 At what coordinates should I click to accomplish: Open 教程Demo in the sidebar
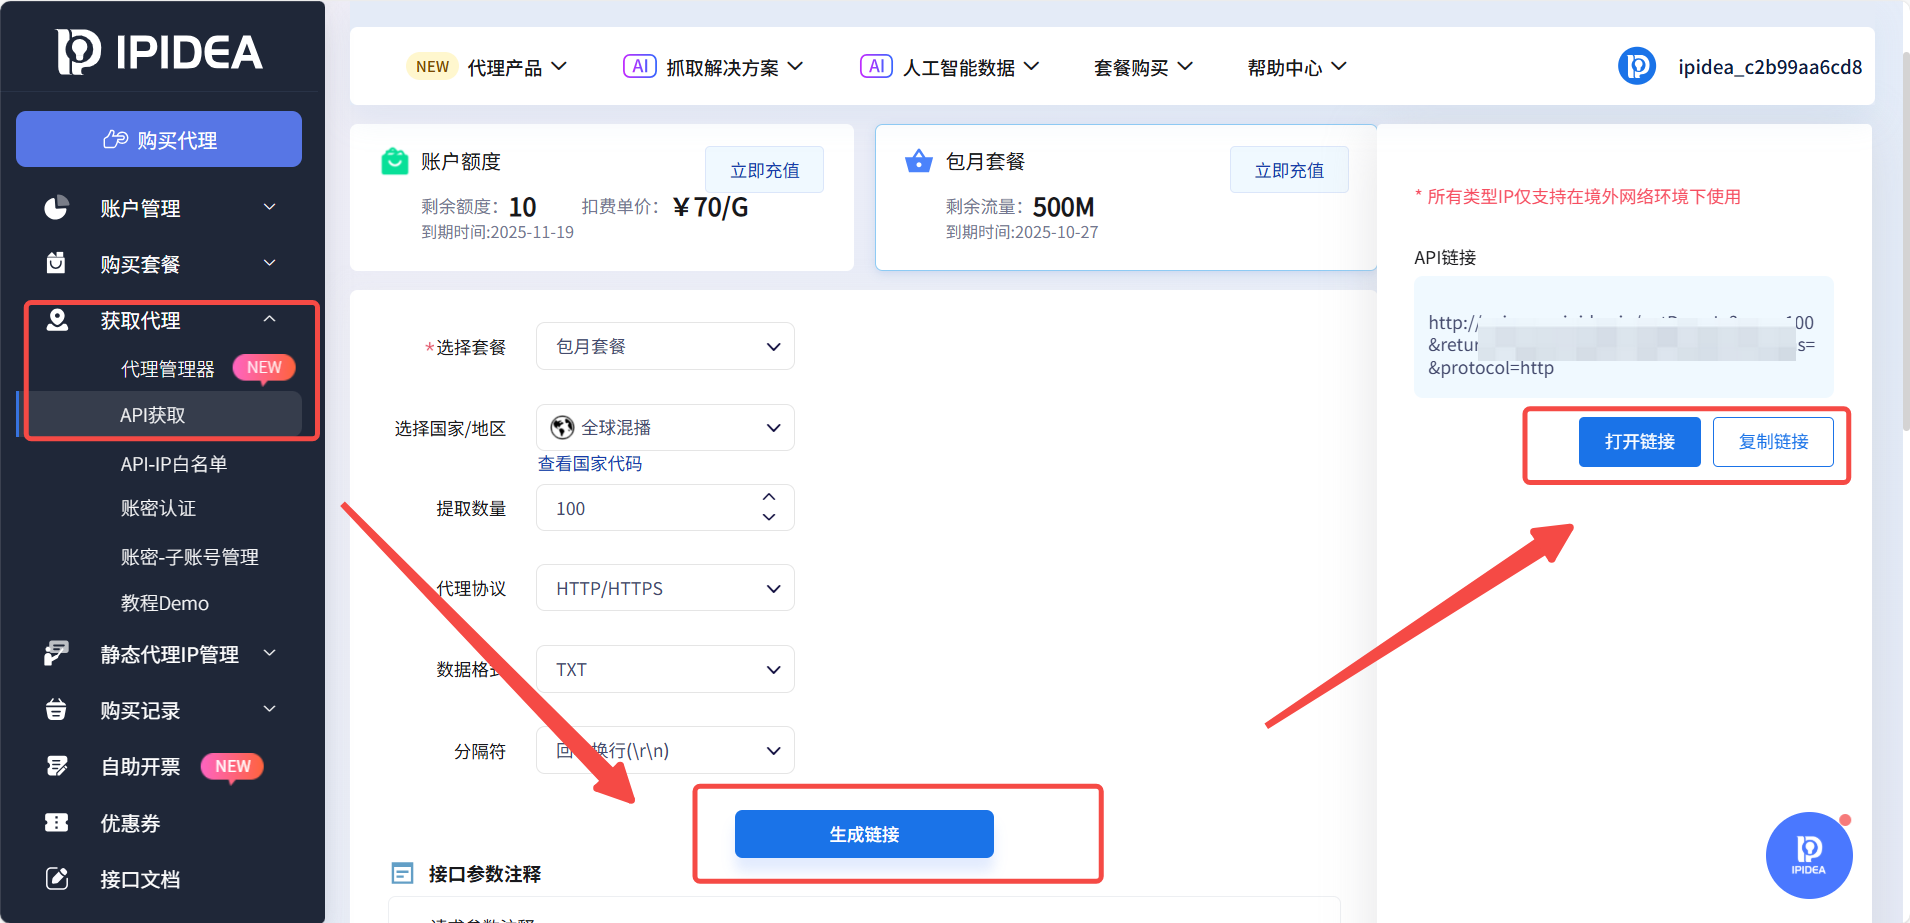tap(165, 603)
